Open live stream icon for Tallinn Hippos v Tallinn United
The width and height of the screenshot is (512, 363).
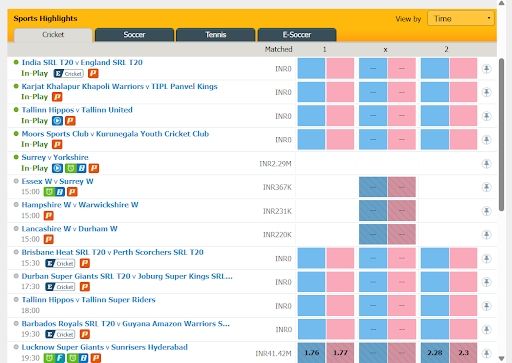point(57,121)
